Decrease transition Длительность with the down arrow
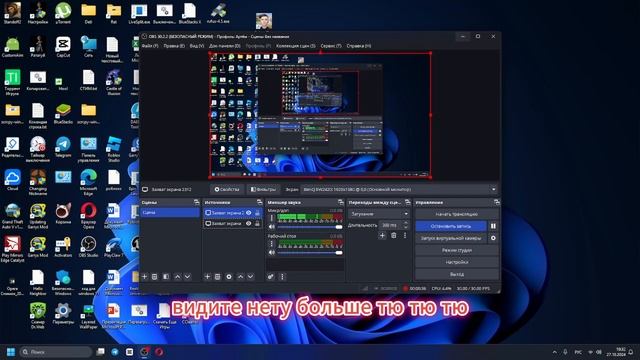Screen dimensions: 640x360 [405, 227]
